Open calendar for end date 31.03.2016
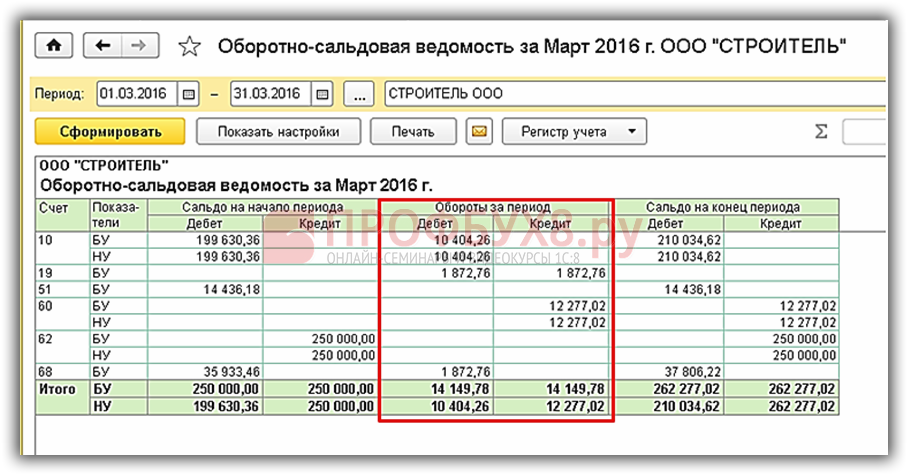 point(321,94)
